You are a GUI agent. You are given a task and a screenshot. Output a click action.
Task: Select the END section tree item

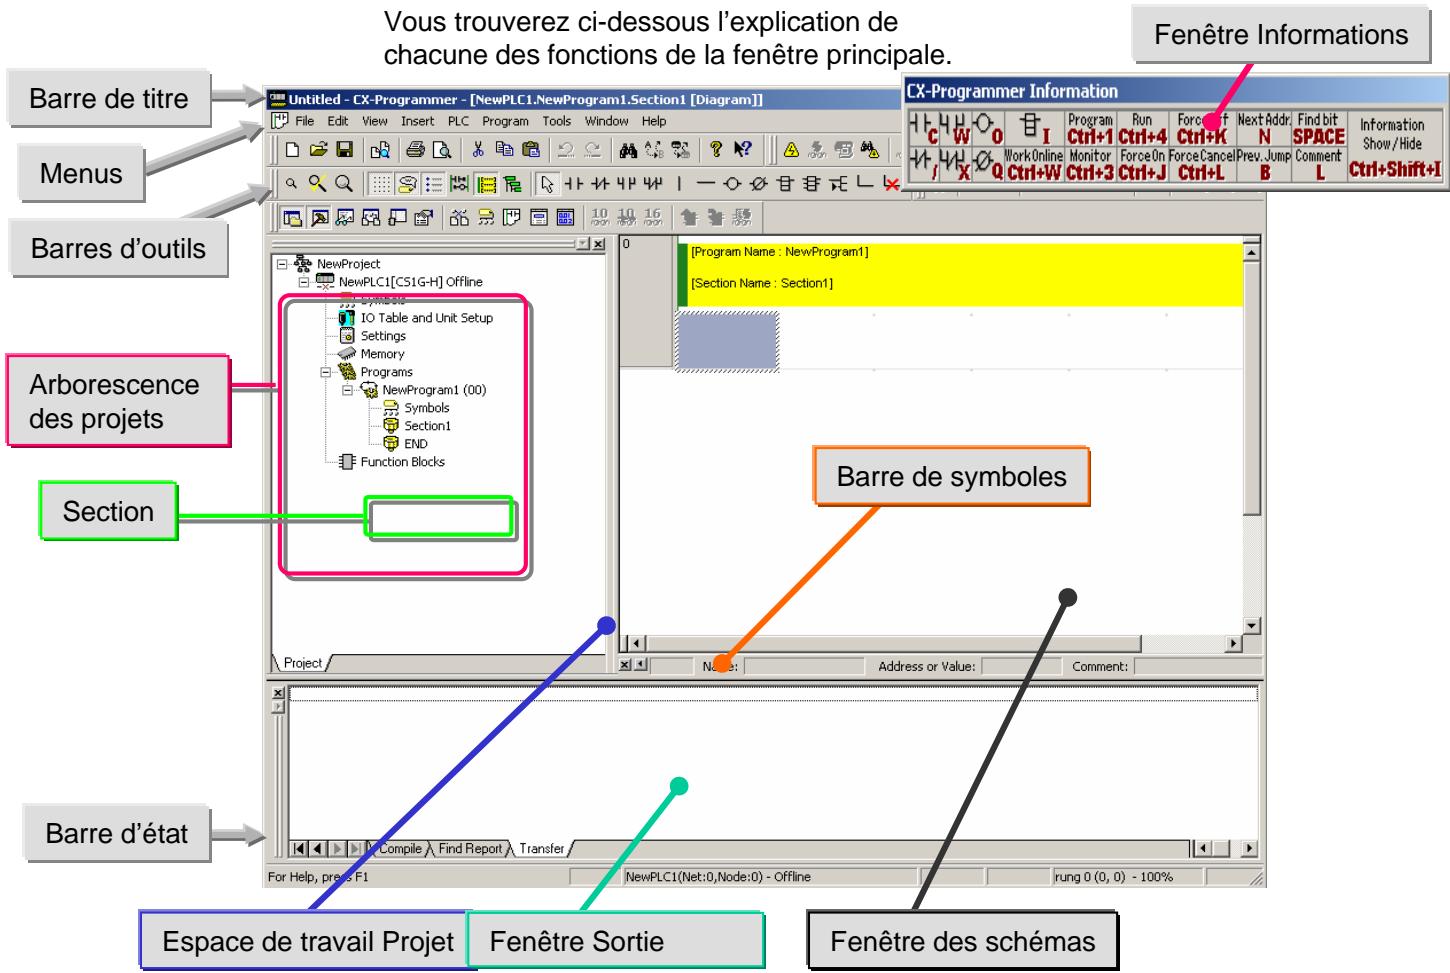pos(415,444)
